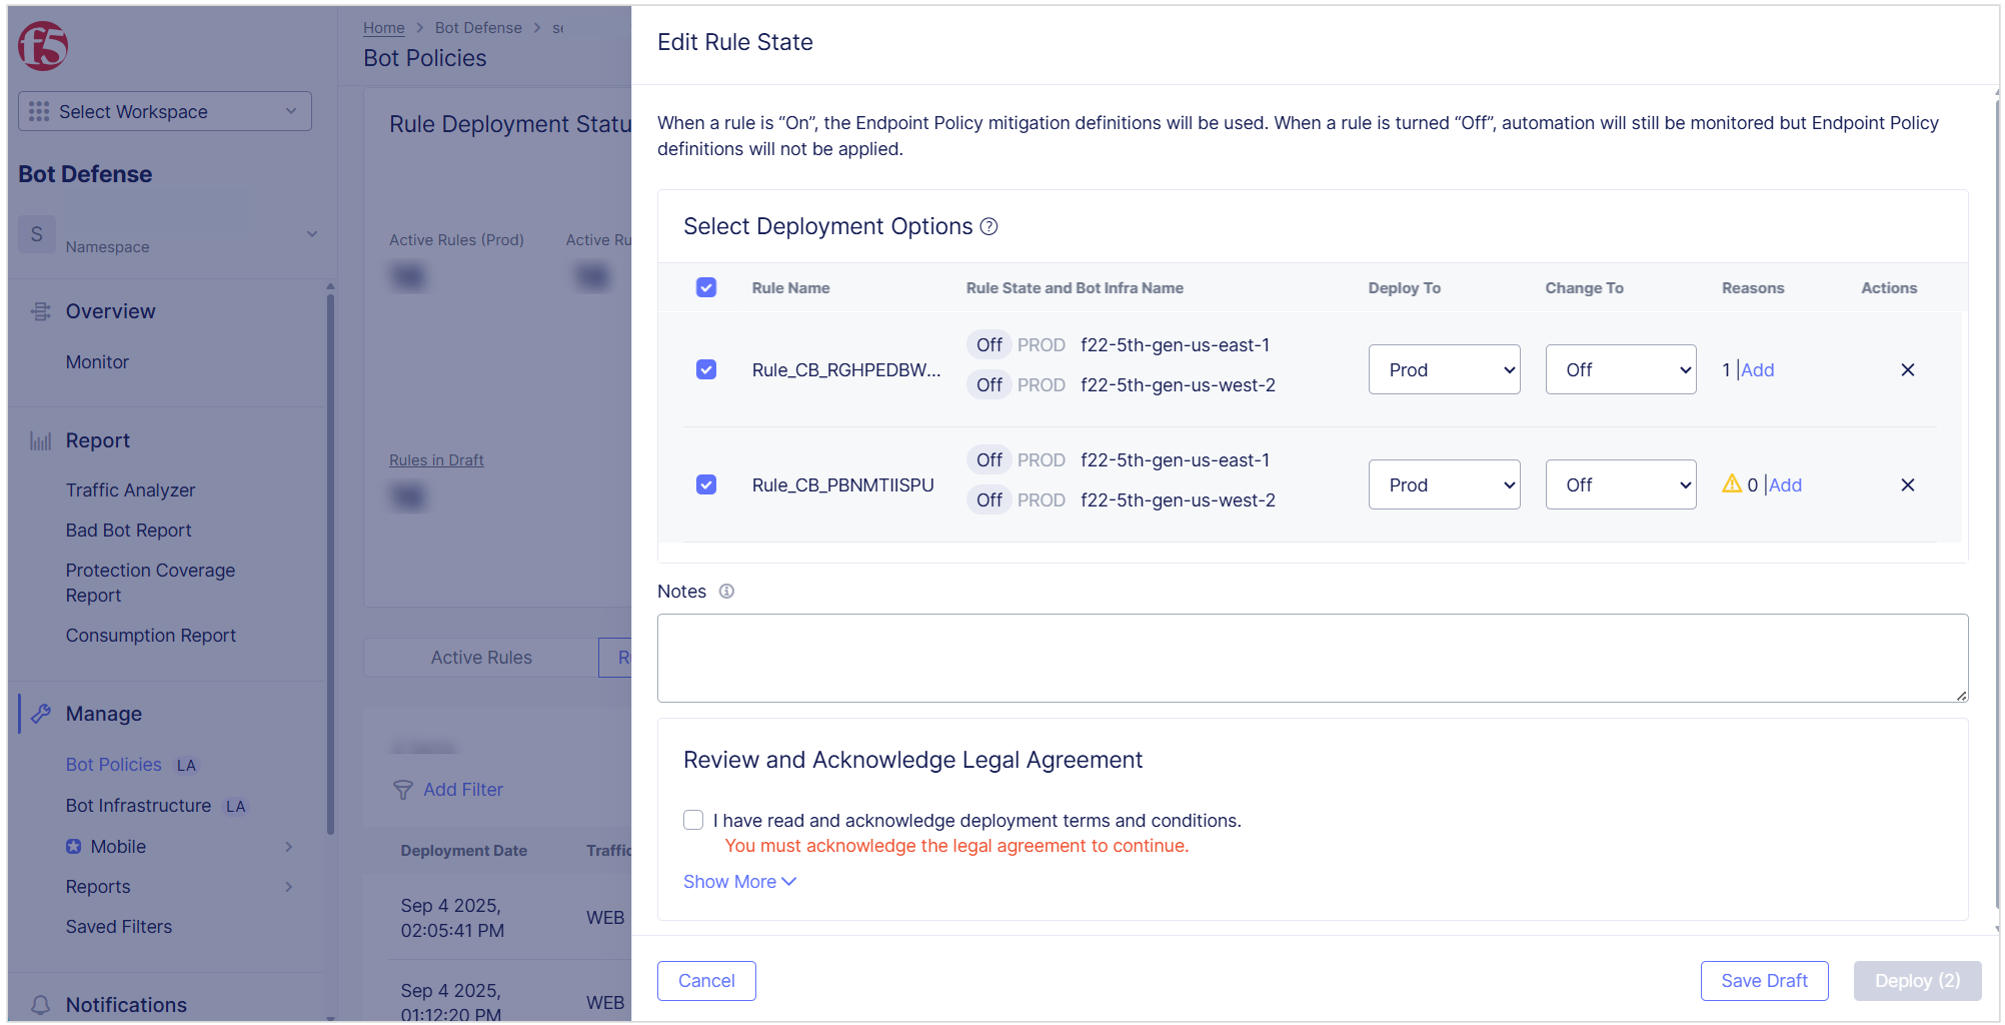Click help icon beside Select Deployment Options
Viewport: 2005px width, 1025px height.
(x=989, y=227)
